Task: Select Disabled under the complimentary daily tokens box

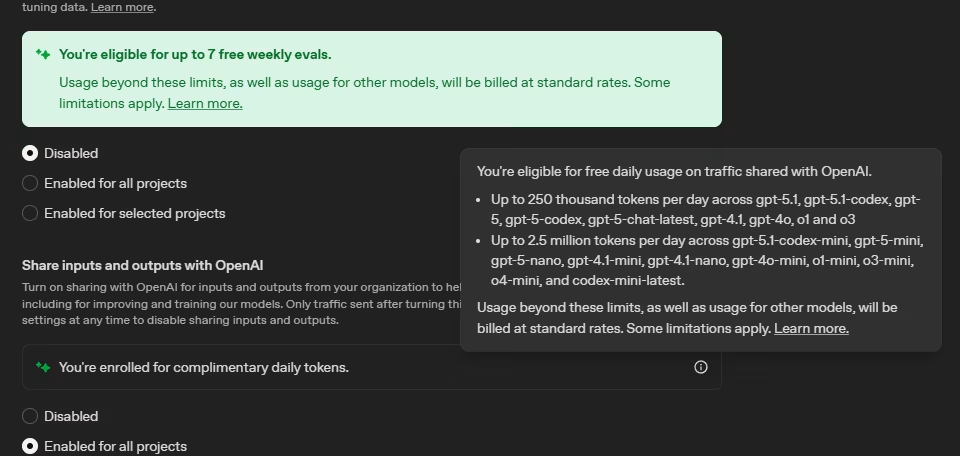Action: point(30,416)
